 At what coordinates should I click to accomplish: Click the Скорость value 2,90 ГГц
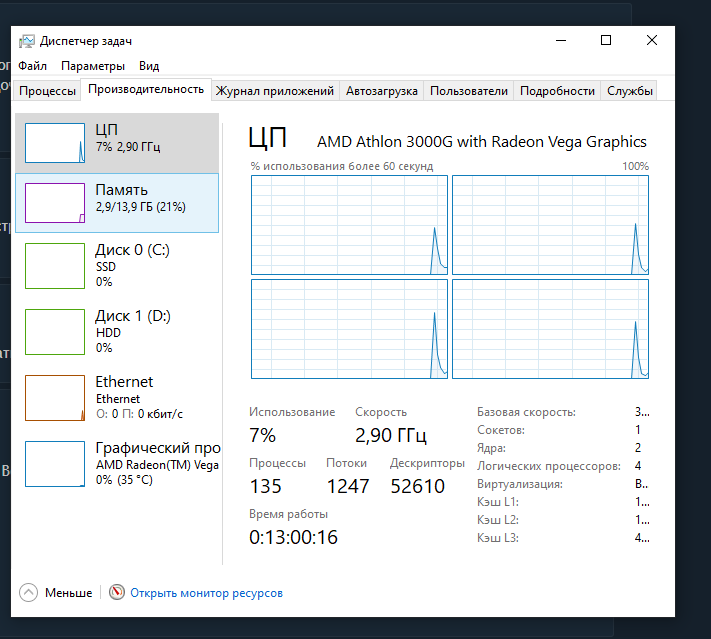(x=391, y=435)
